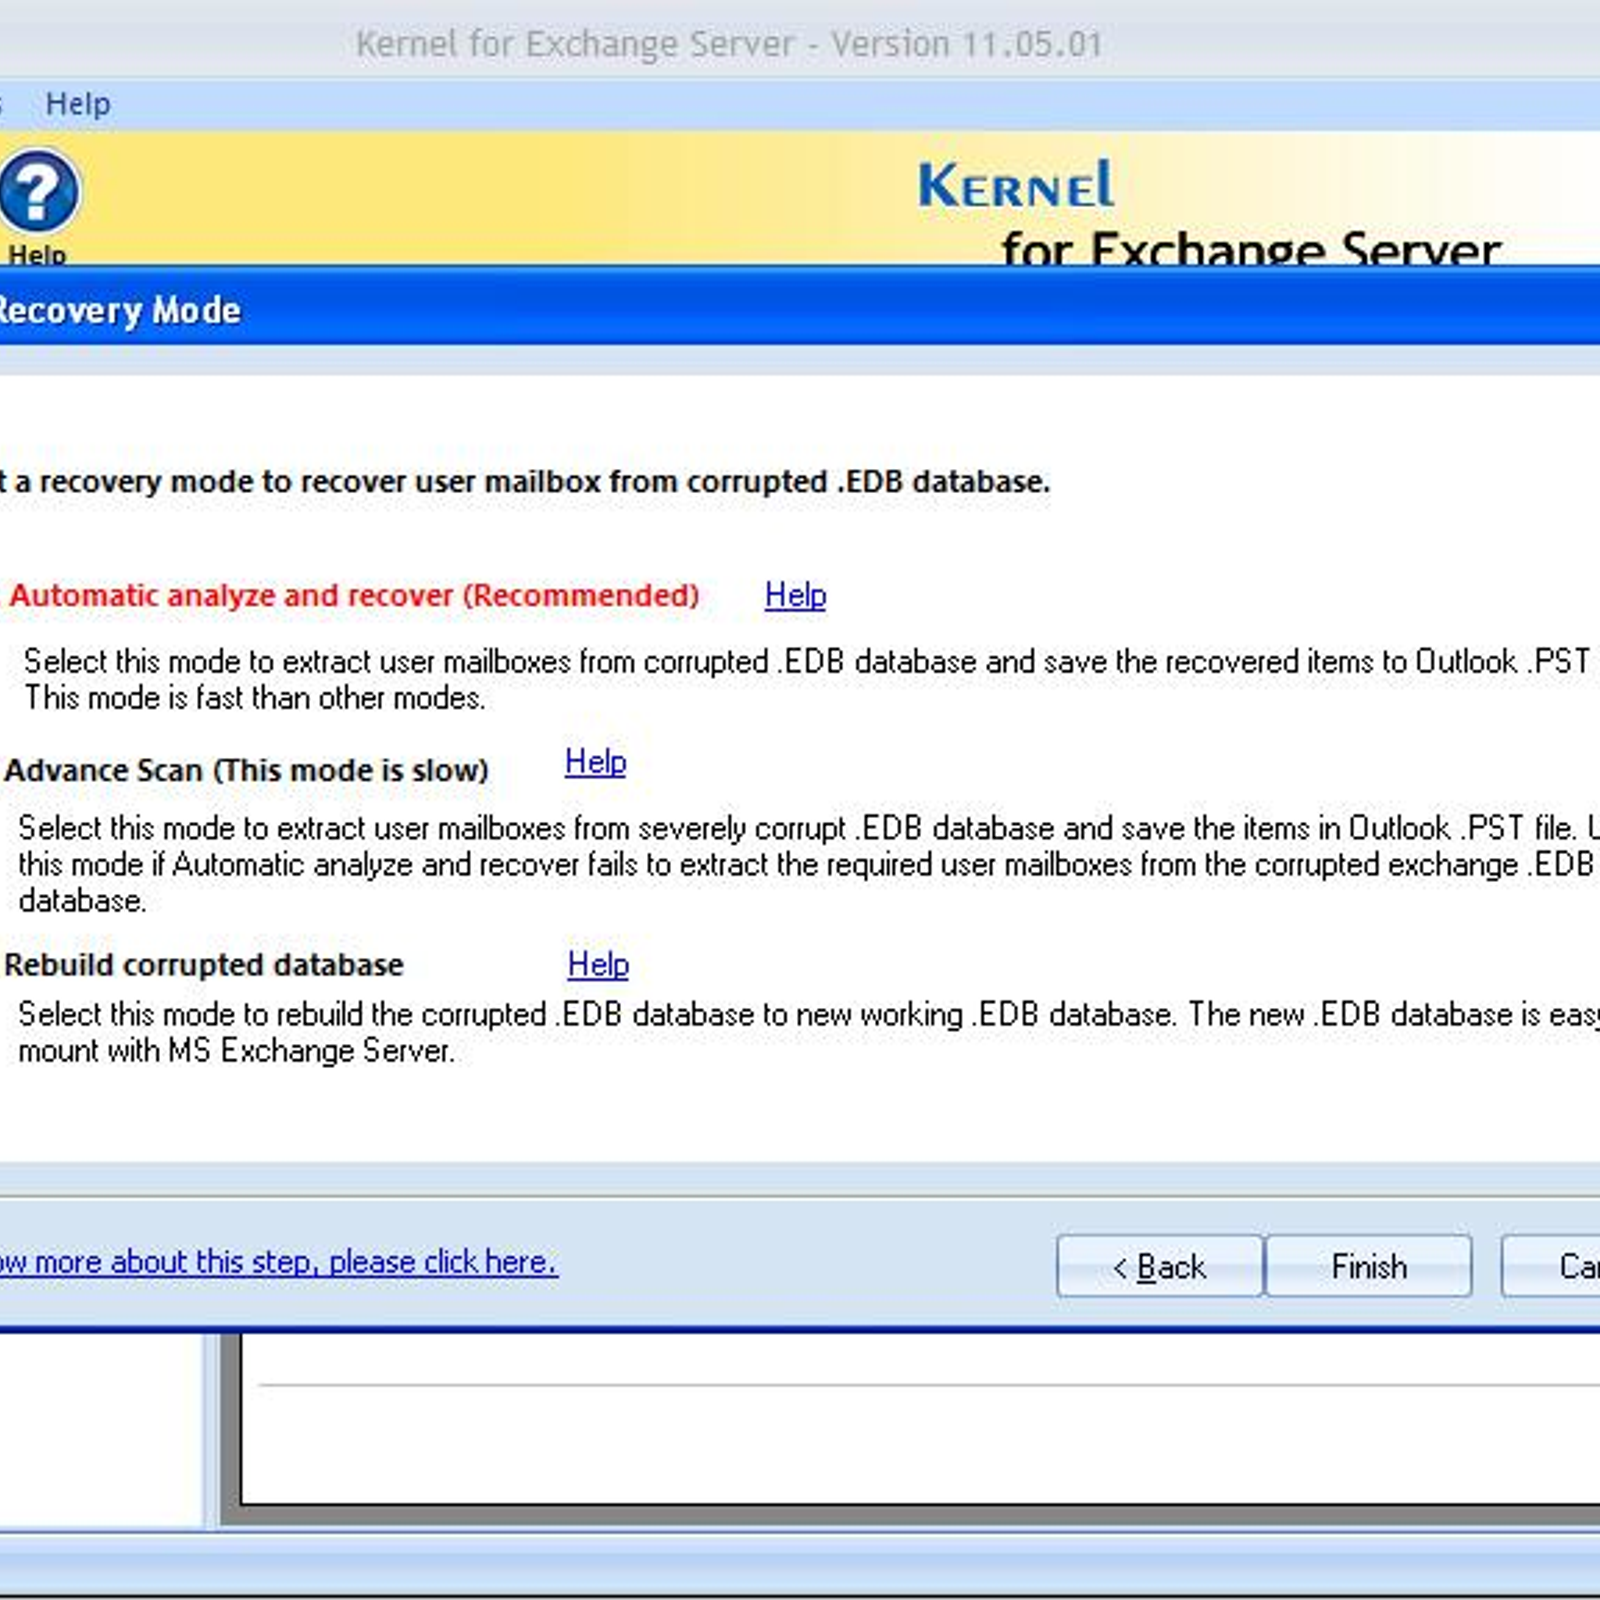Choose Automatic analyze and recover (Recommended) mode
Image resolution: width=1600 pixels, height=1600 pixels.
353,596
